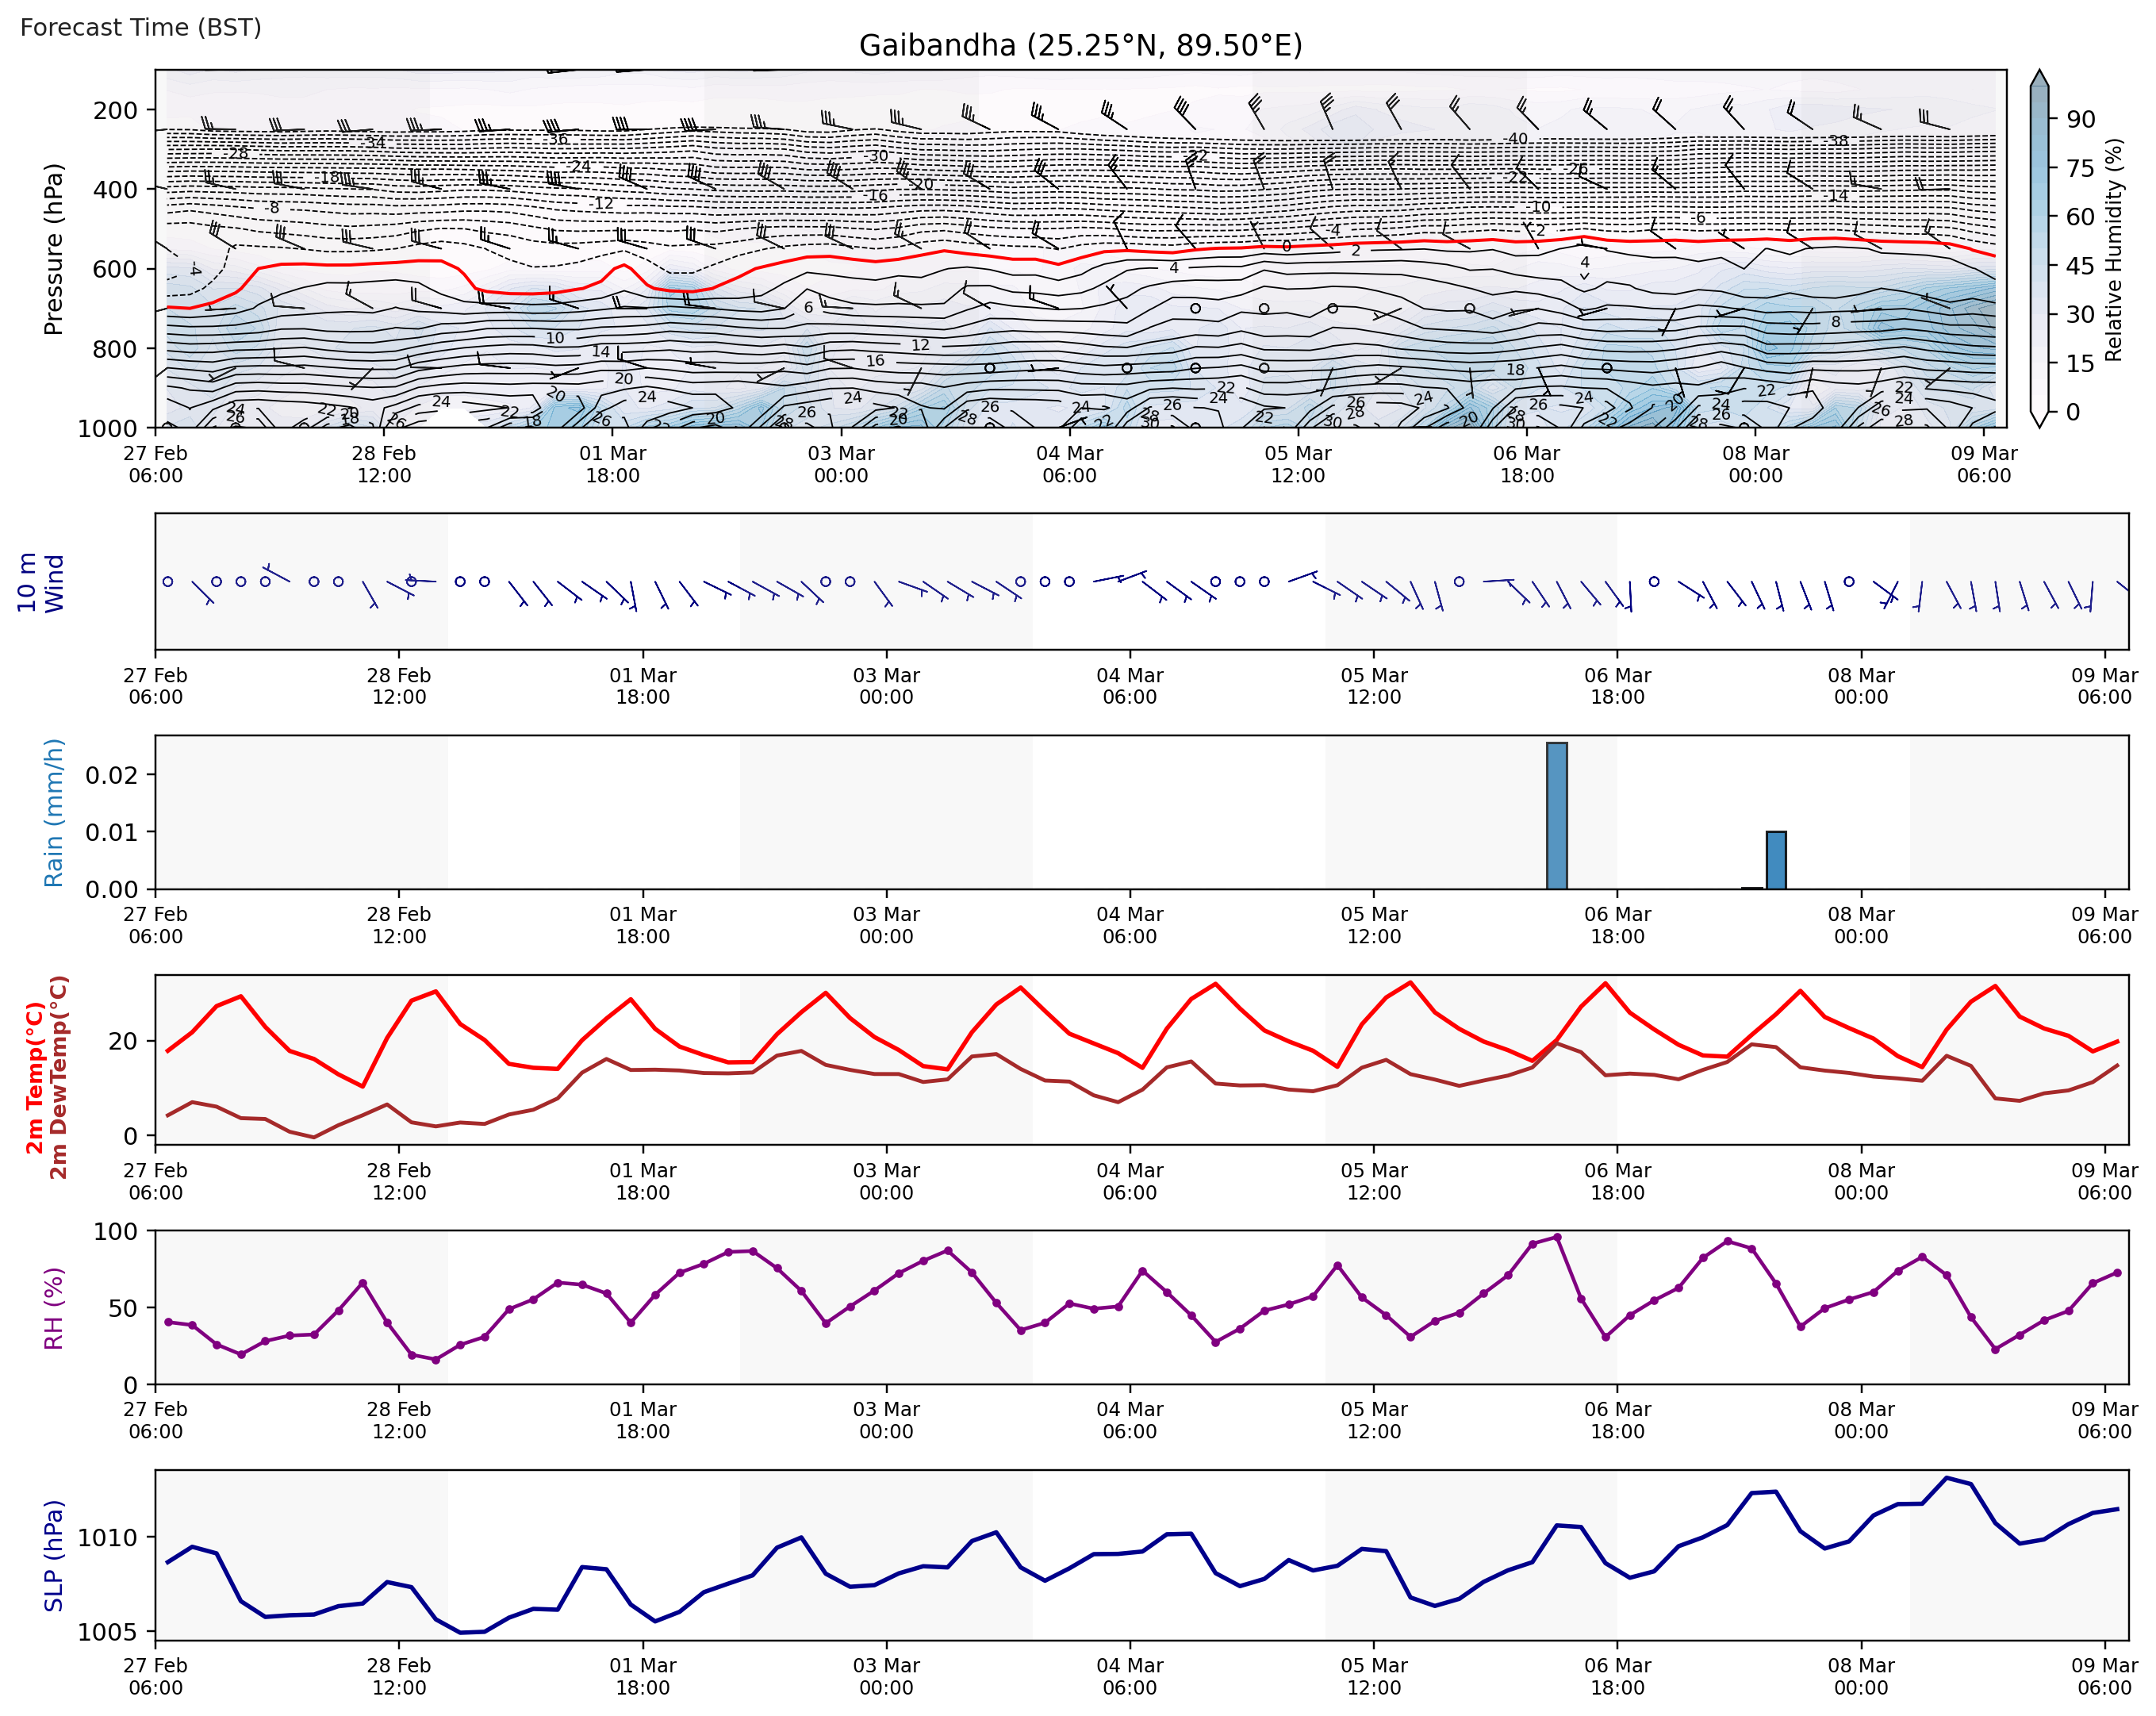2156x1716 pixels.
Task: Click the 90 tick on humidity colorbar
Action: click(2080, 120)
